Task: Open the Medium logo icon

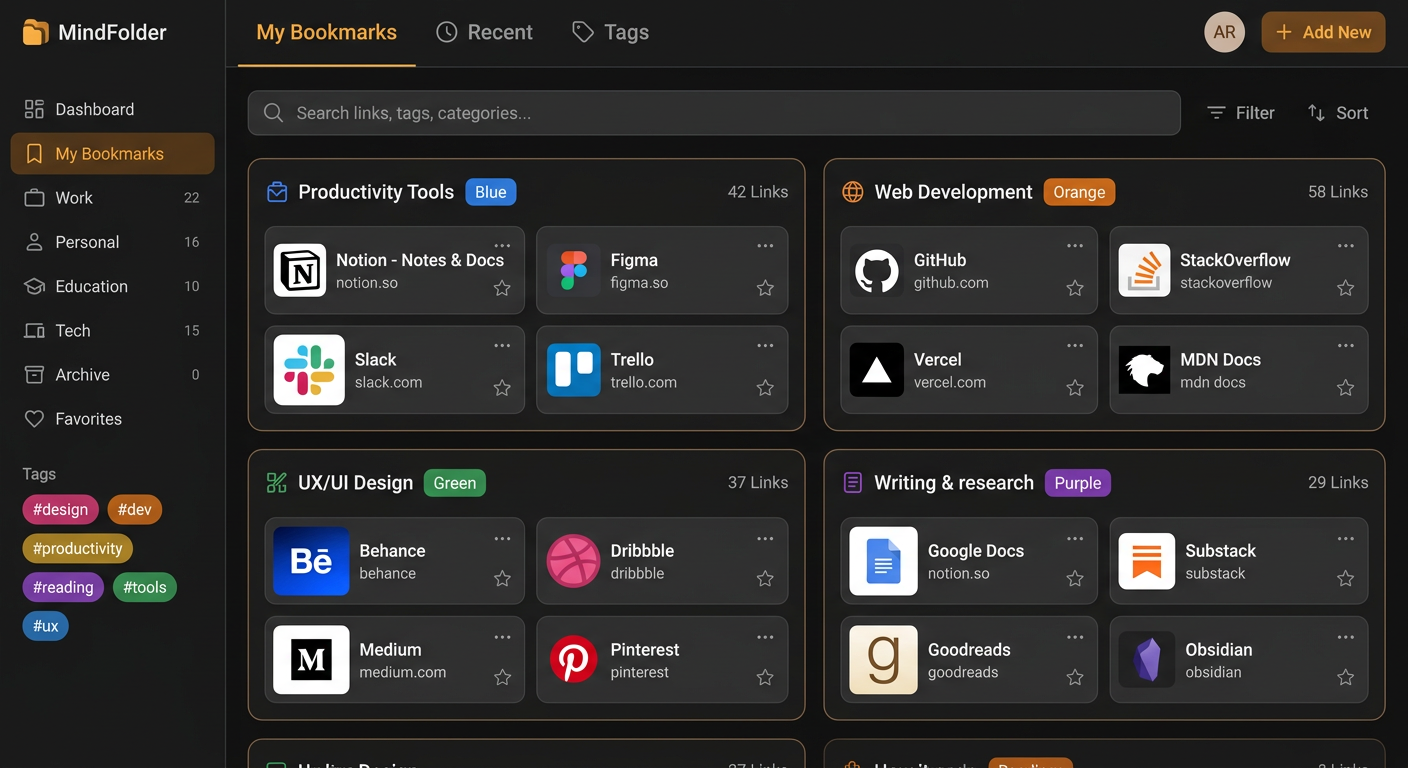Action: [x=311, y=660]
